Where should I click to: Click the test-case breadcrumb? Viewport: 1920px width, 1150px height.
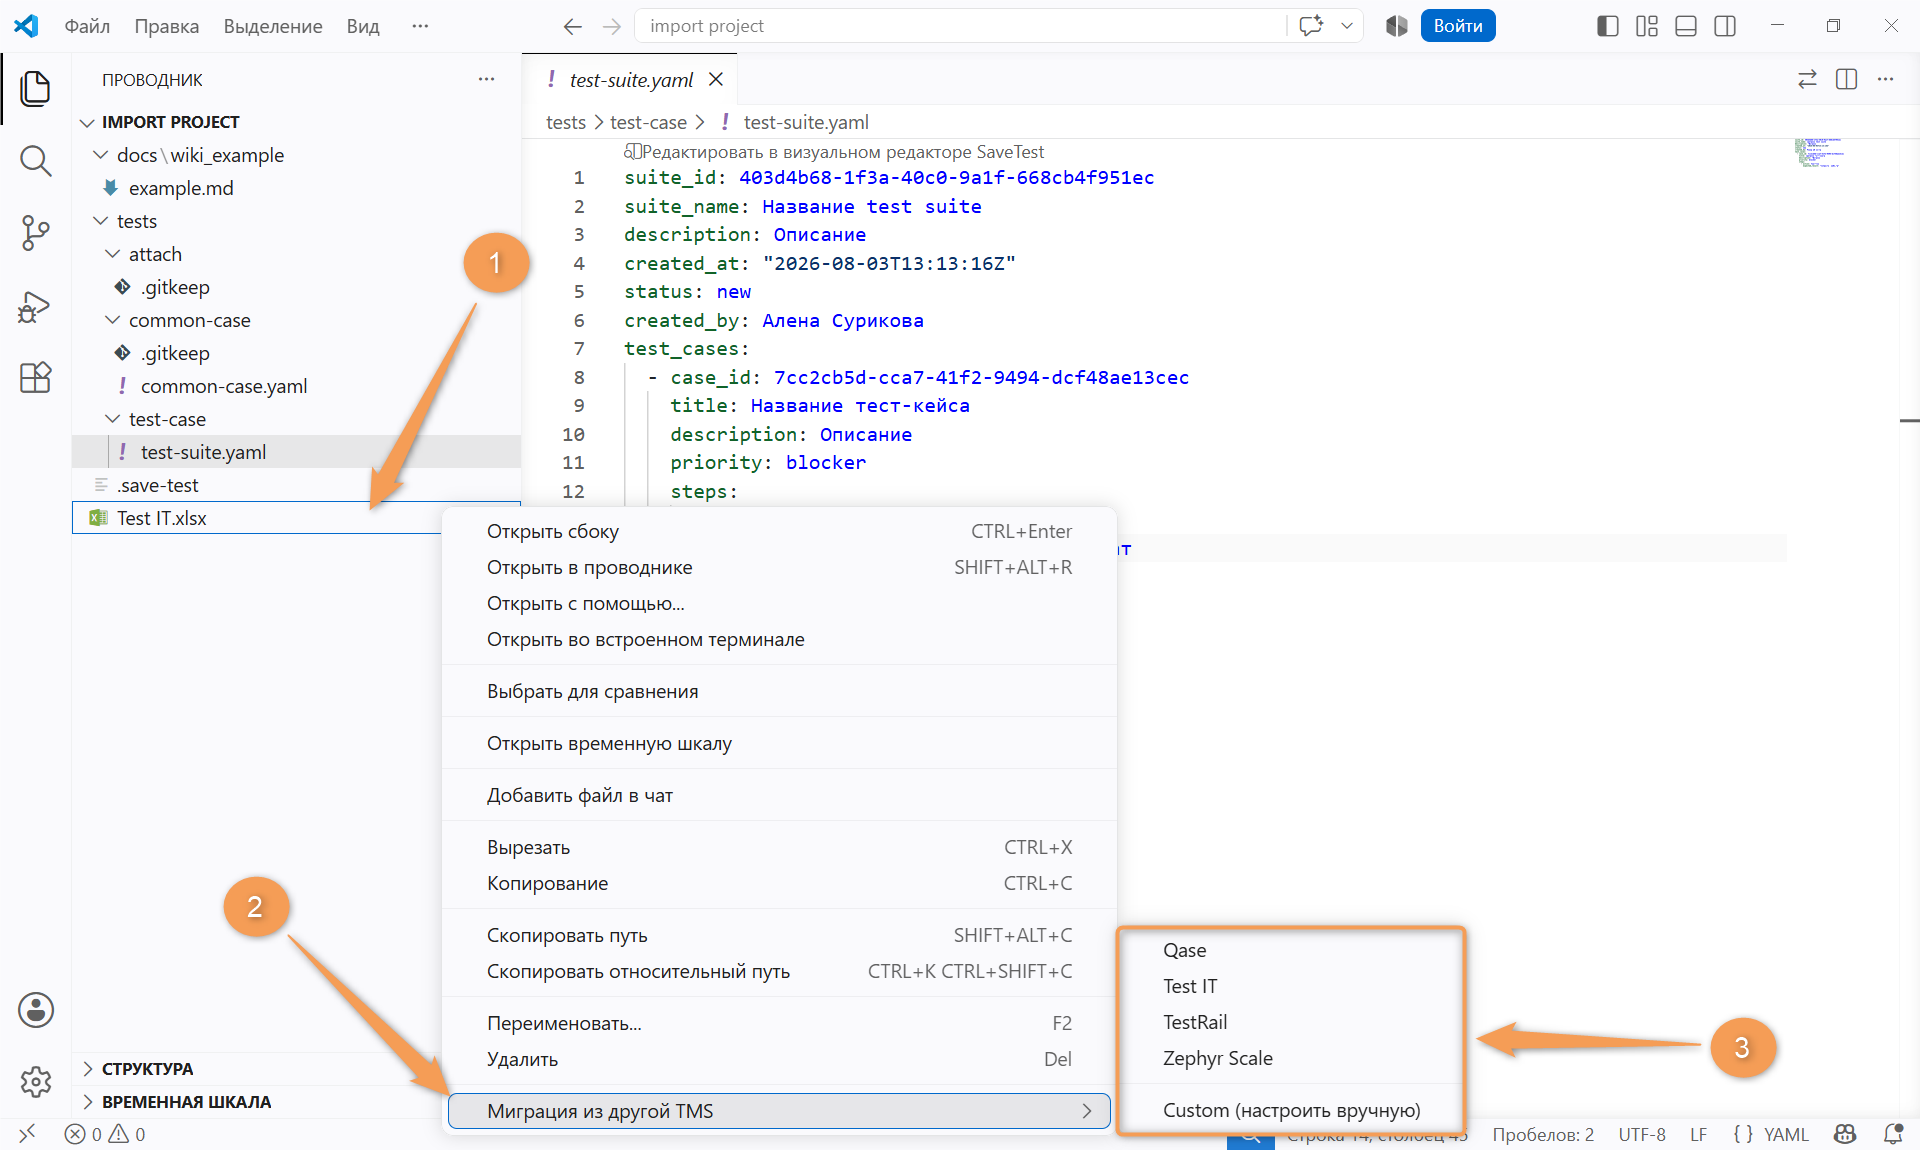648,122
